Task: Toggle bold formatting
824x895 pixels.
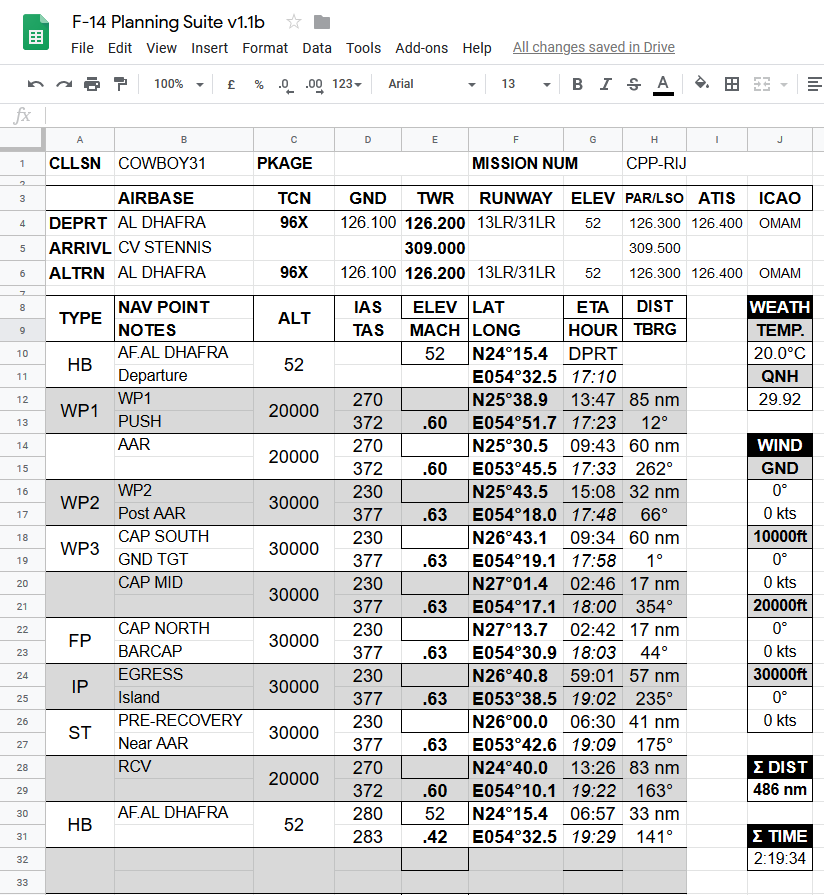Action: [577, 84]
